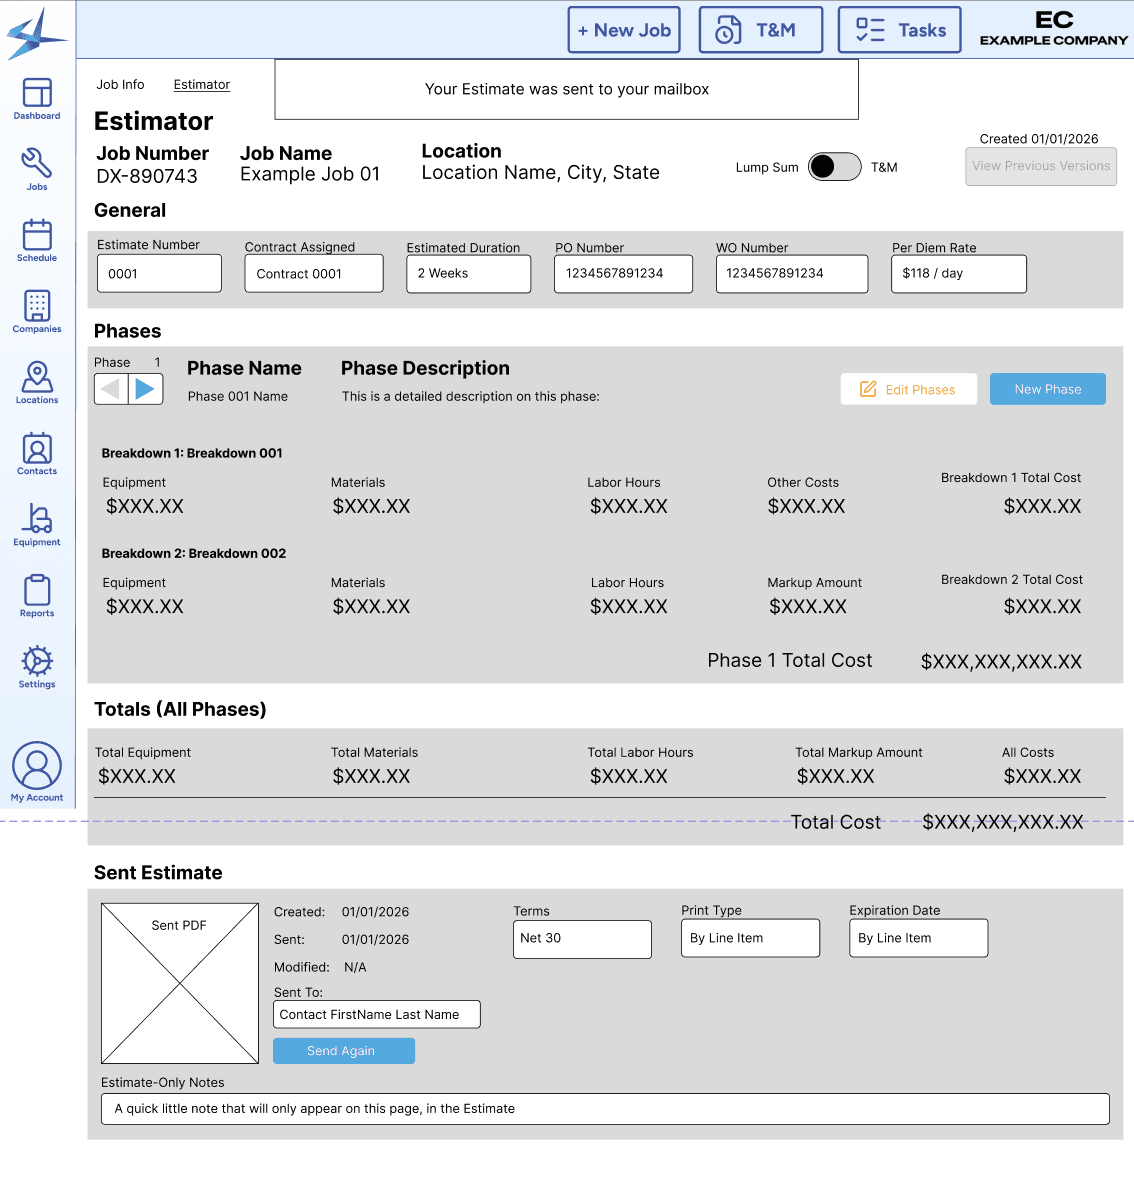Click the WO Number field
1134x1194 pixels.
coord(792,273)
